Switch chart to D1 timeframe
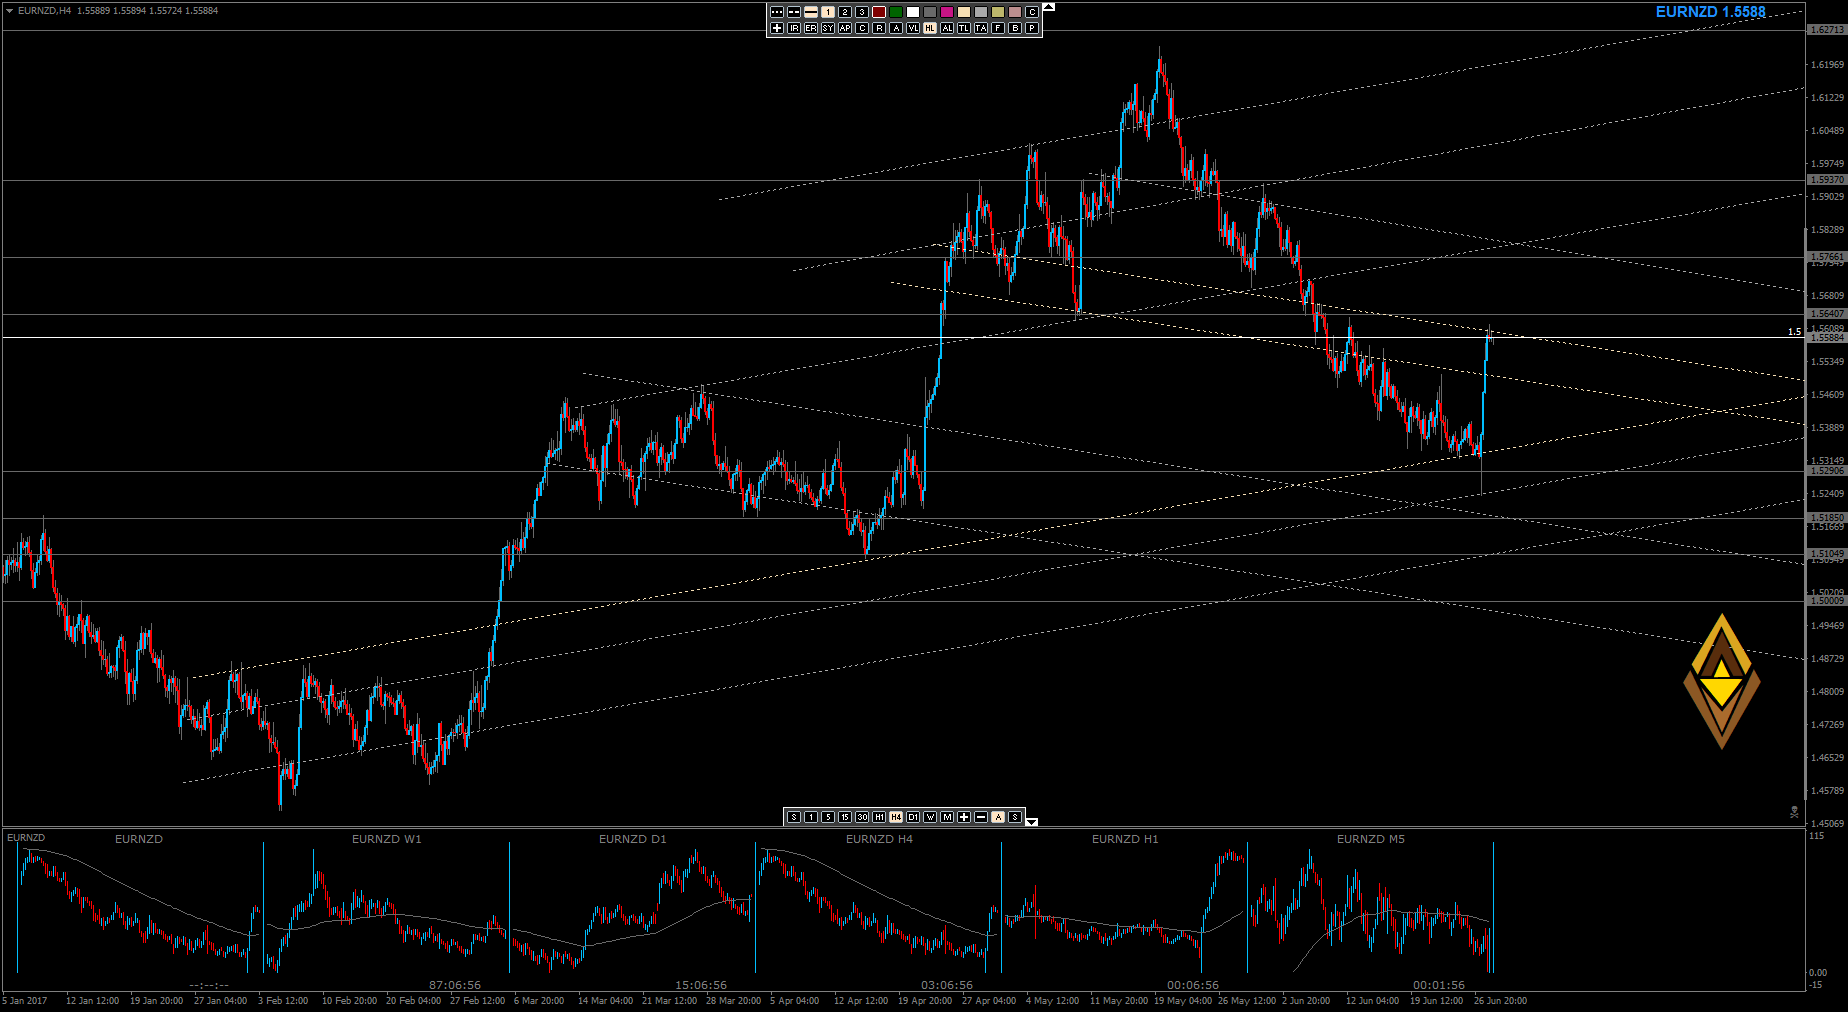Image resolution: width=1848 pixels, height=1012 pixels. click(x=913, y=817)
